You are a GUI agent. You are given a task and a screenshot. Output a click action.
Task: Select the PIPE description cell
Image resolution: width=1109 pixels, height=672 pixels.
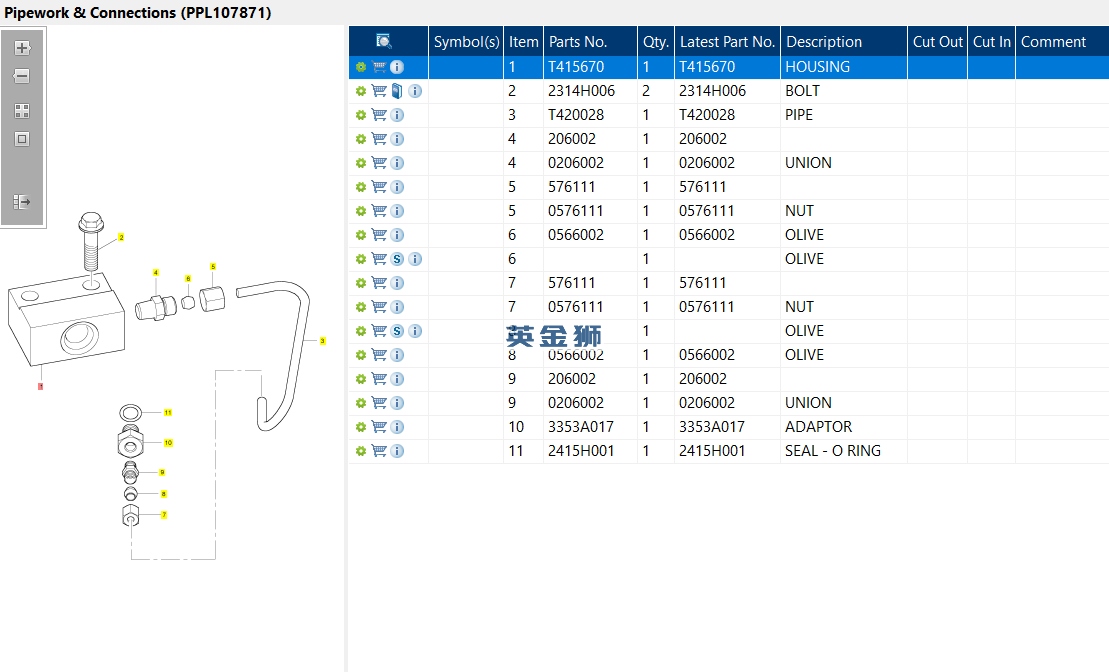pos(844,115)
